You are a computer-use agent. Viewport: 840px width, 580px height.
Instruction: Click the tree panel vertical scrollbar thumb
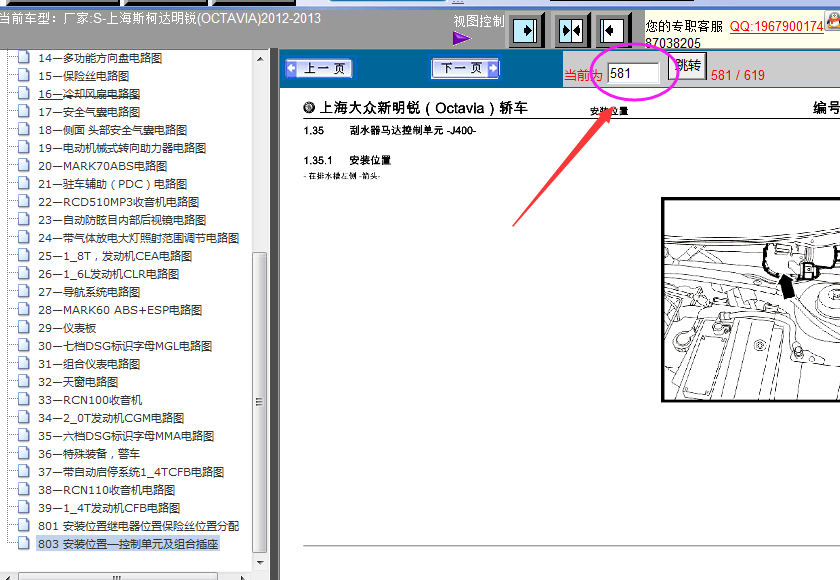pos(259,402)
